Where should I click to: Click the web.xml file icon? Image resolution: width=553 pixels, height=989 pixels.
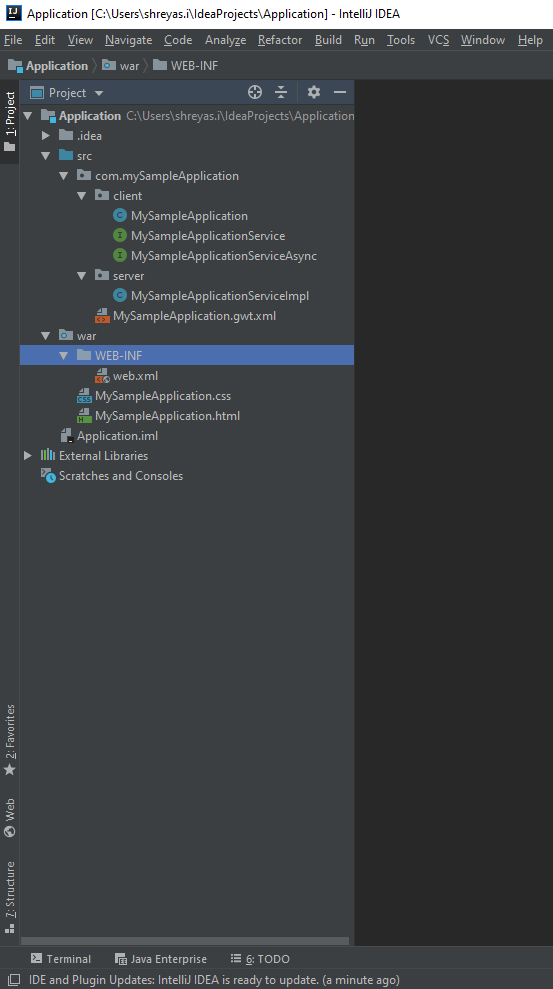pyautogui.click(x=102, y=377)
